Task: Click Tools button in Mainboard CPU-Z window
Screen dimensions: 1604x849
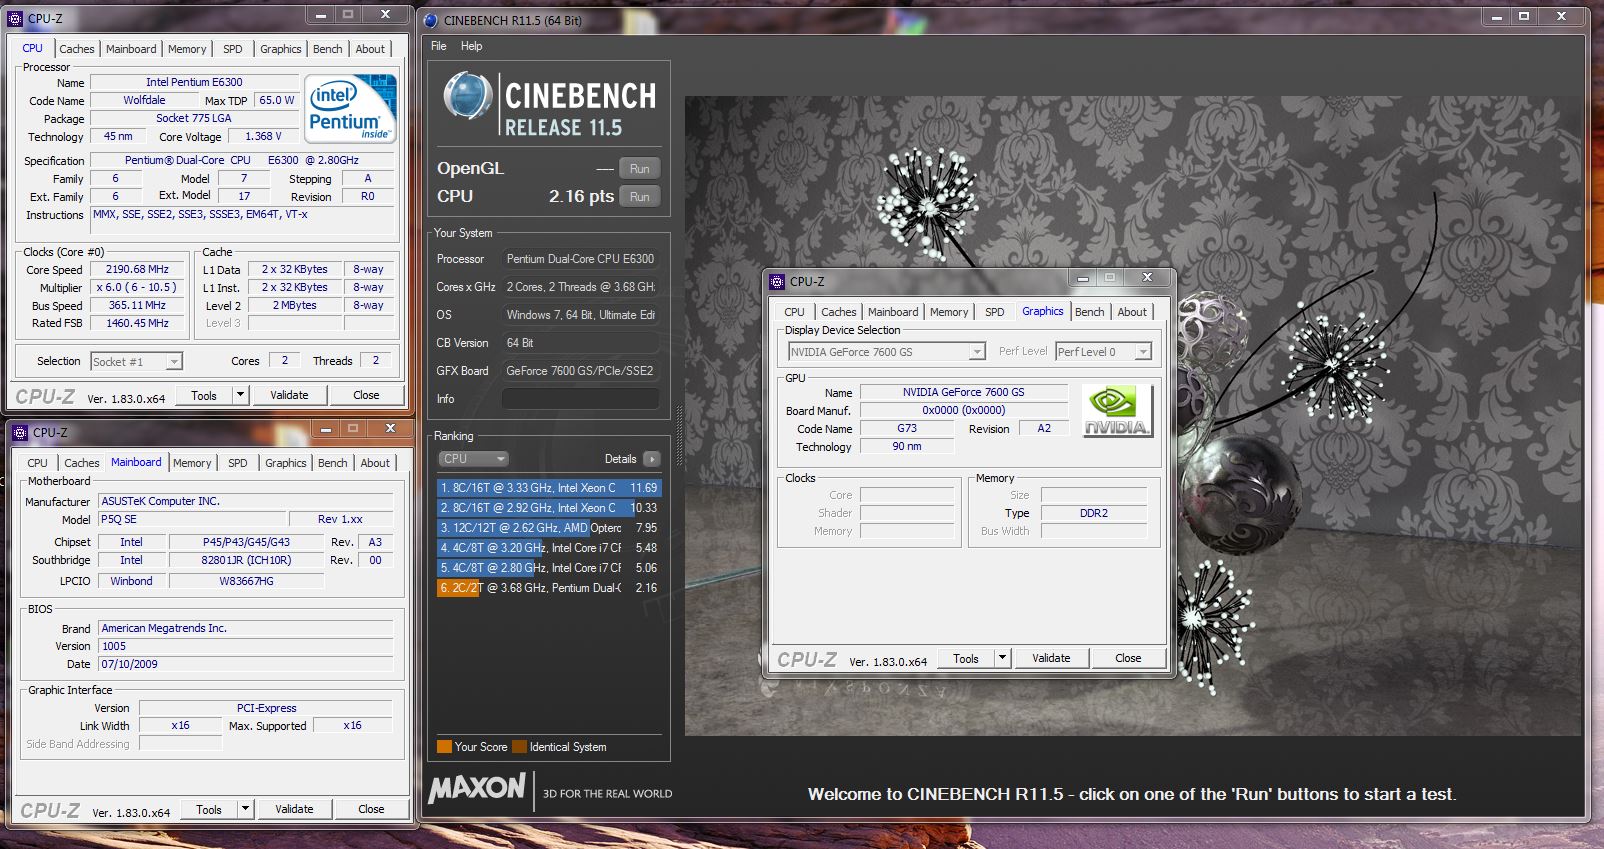Action: pyautogui.click(x=209, y=809)
